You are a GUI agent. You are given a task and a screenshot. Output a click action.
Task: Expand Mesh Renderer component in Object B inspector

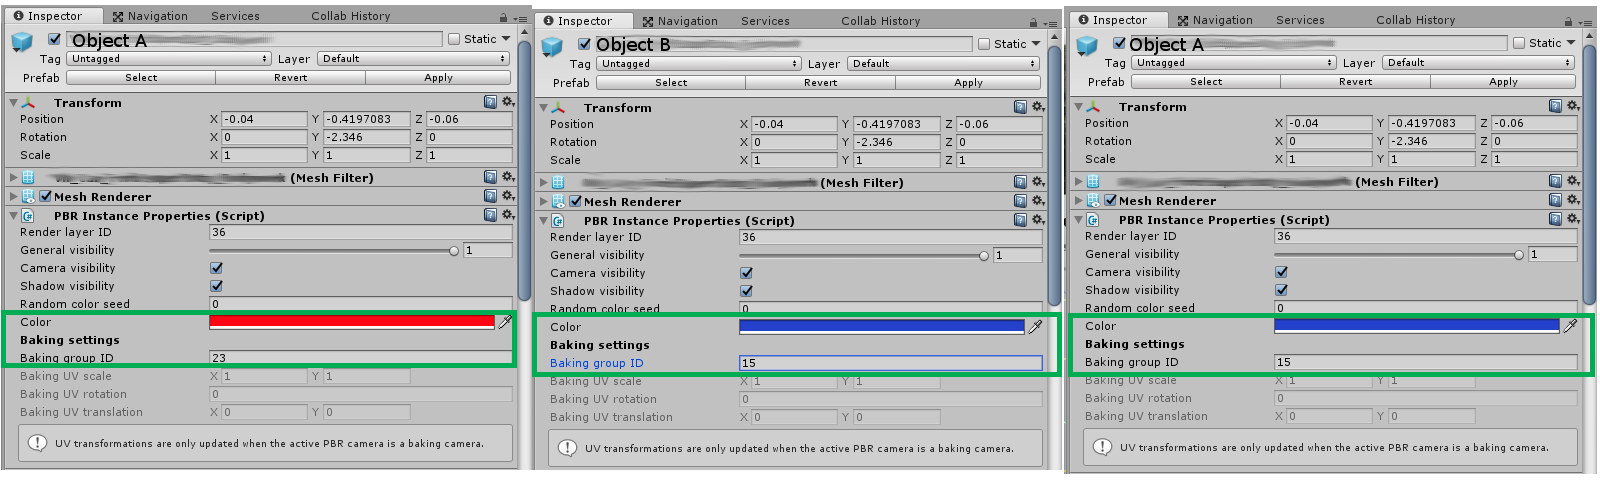[x=543, y=201]
